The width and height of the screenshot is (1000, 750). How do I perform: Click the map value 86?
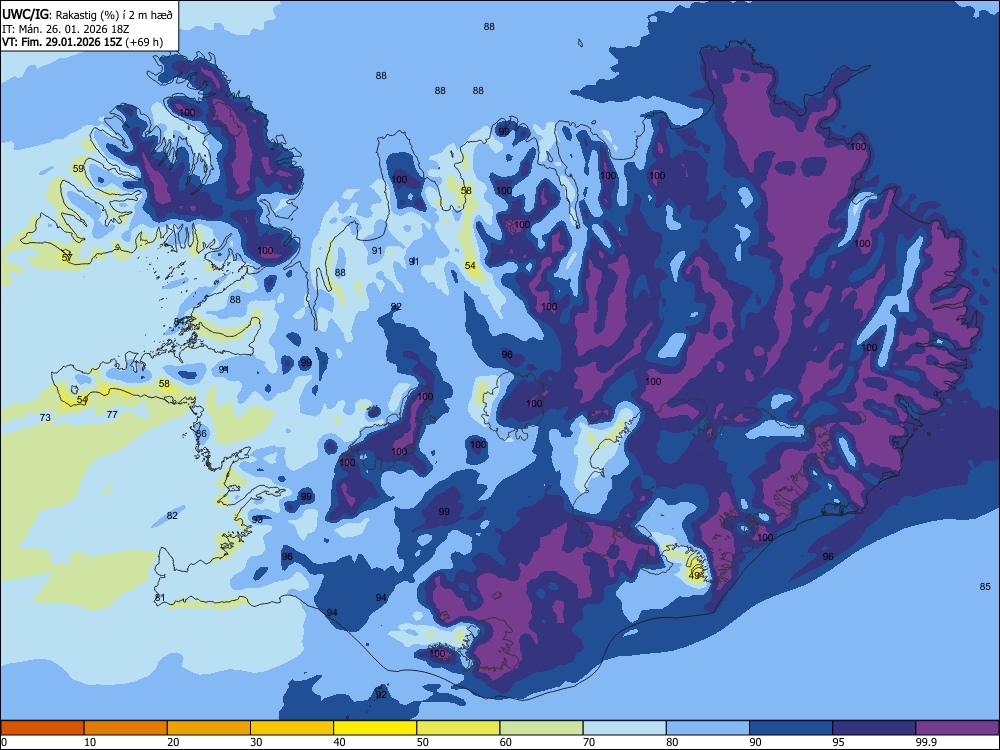pyautogui.click(x=202, y=434)
